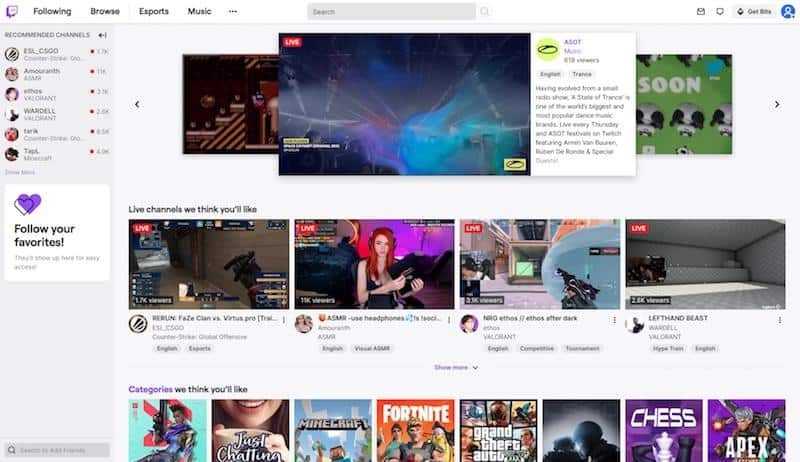Expand live channels with Show more

coord(456,367)
